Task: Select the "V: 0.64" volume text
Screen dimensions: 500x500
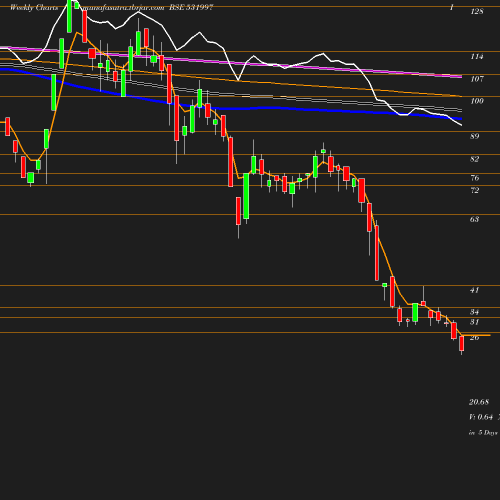Action: (x=481, y=417)
